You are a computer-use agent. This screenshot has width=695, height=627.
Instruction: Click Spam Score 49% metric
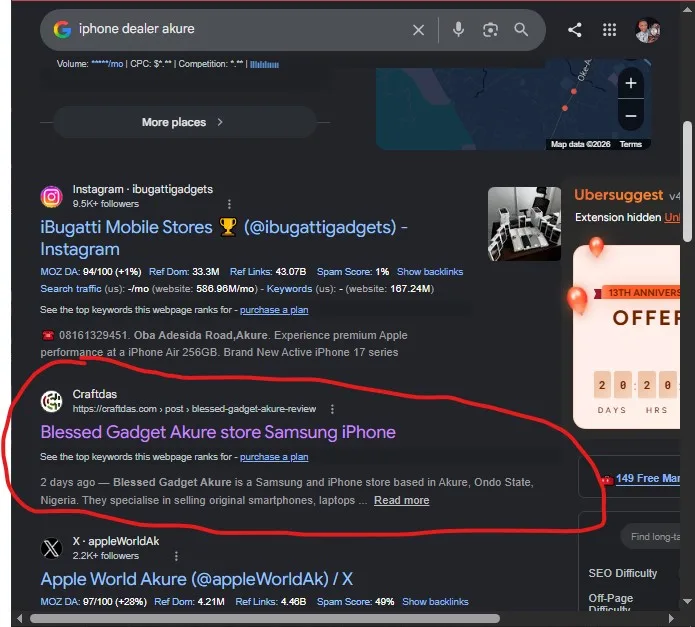point(355,602)
